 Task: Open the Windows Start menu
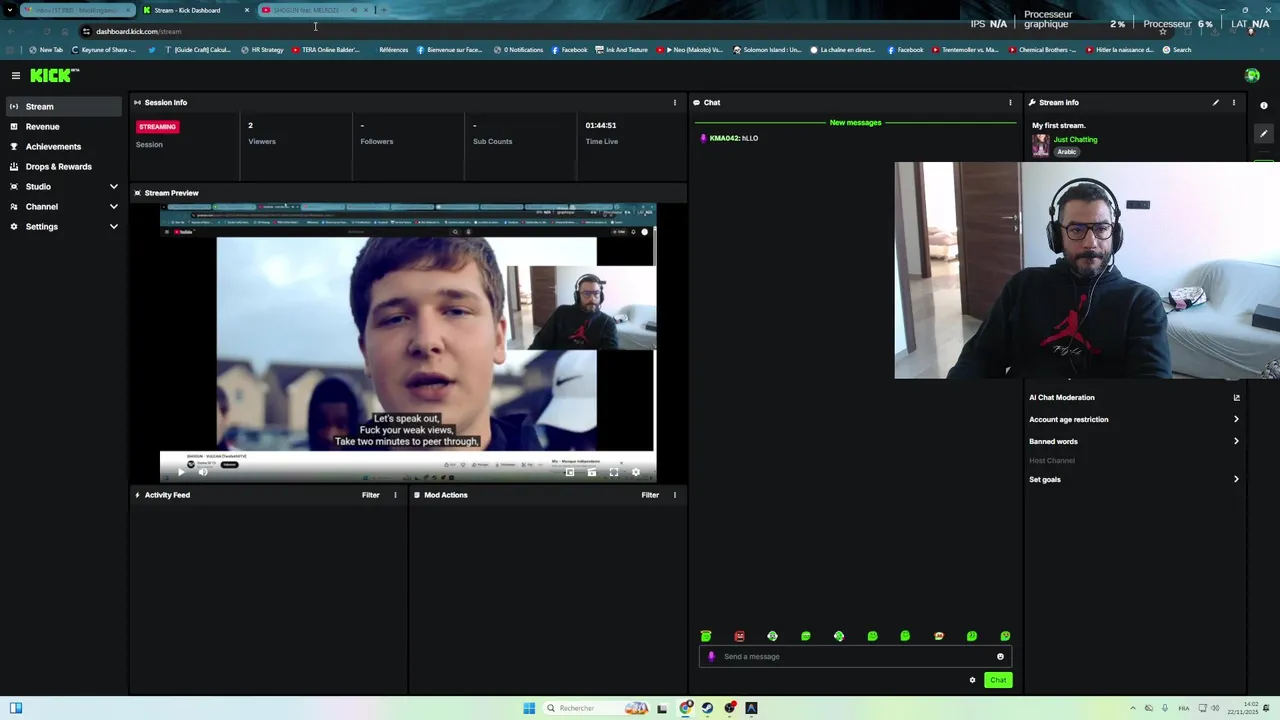[x=529, y=708]
